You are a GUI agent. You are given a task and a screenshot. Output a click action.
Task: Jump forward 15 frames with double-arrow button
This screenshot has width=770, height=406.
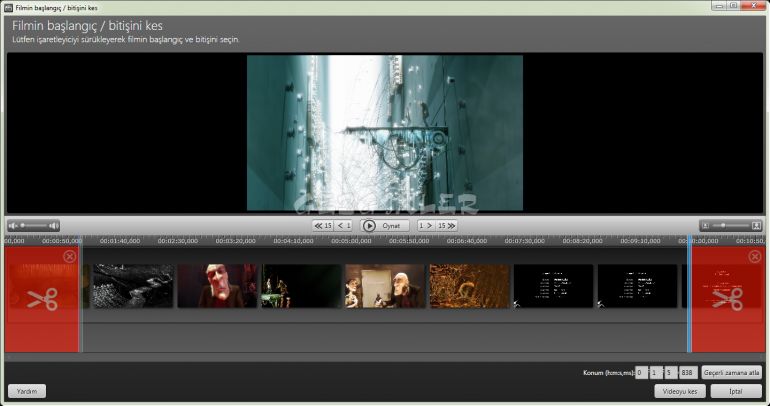pyautogui.click(x=446, y=226)
